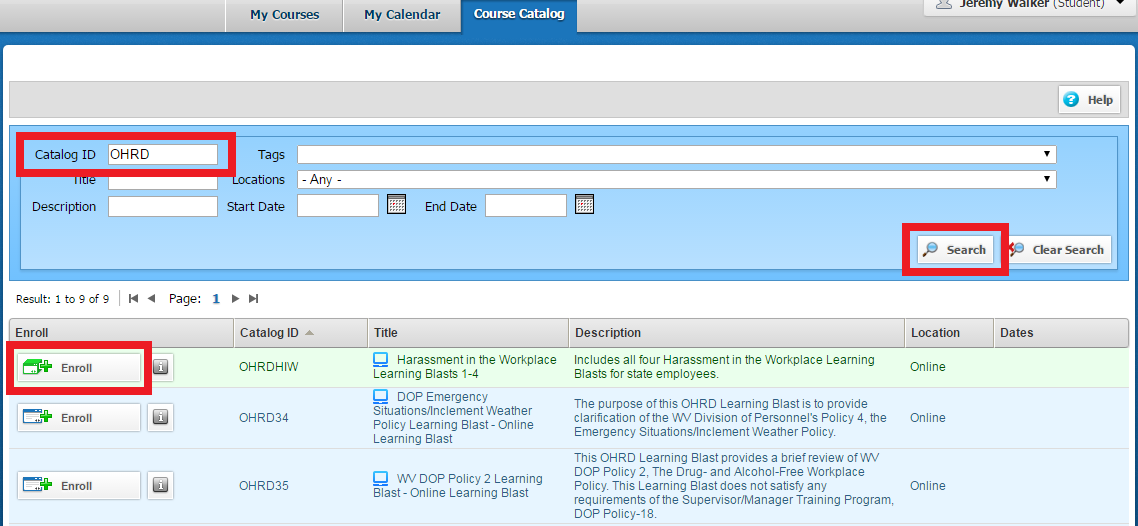Enroll in the OHRDHIW harassment course
Image resolution: width=1138 pixels, height=526 pixels.
(79, 368)
